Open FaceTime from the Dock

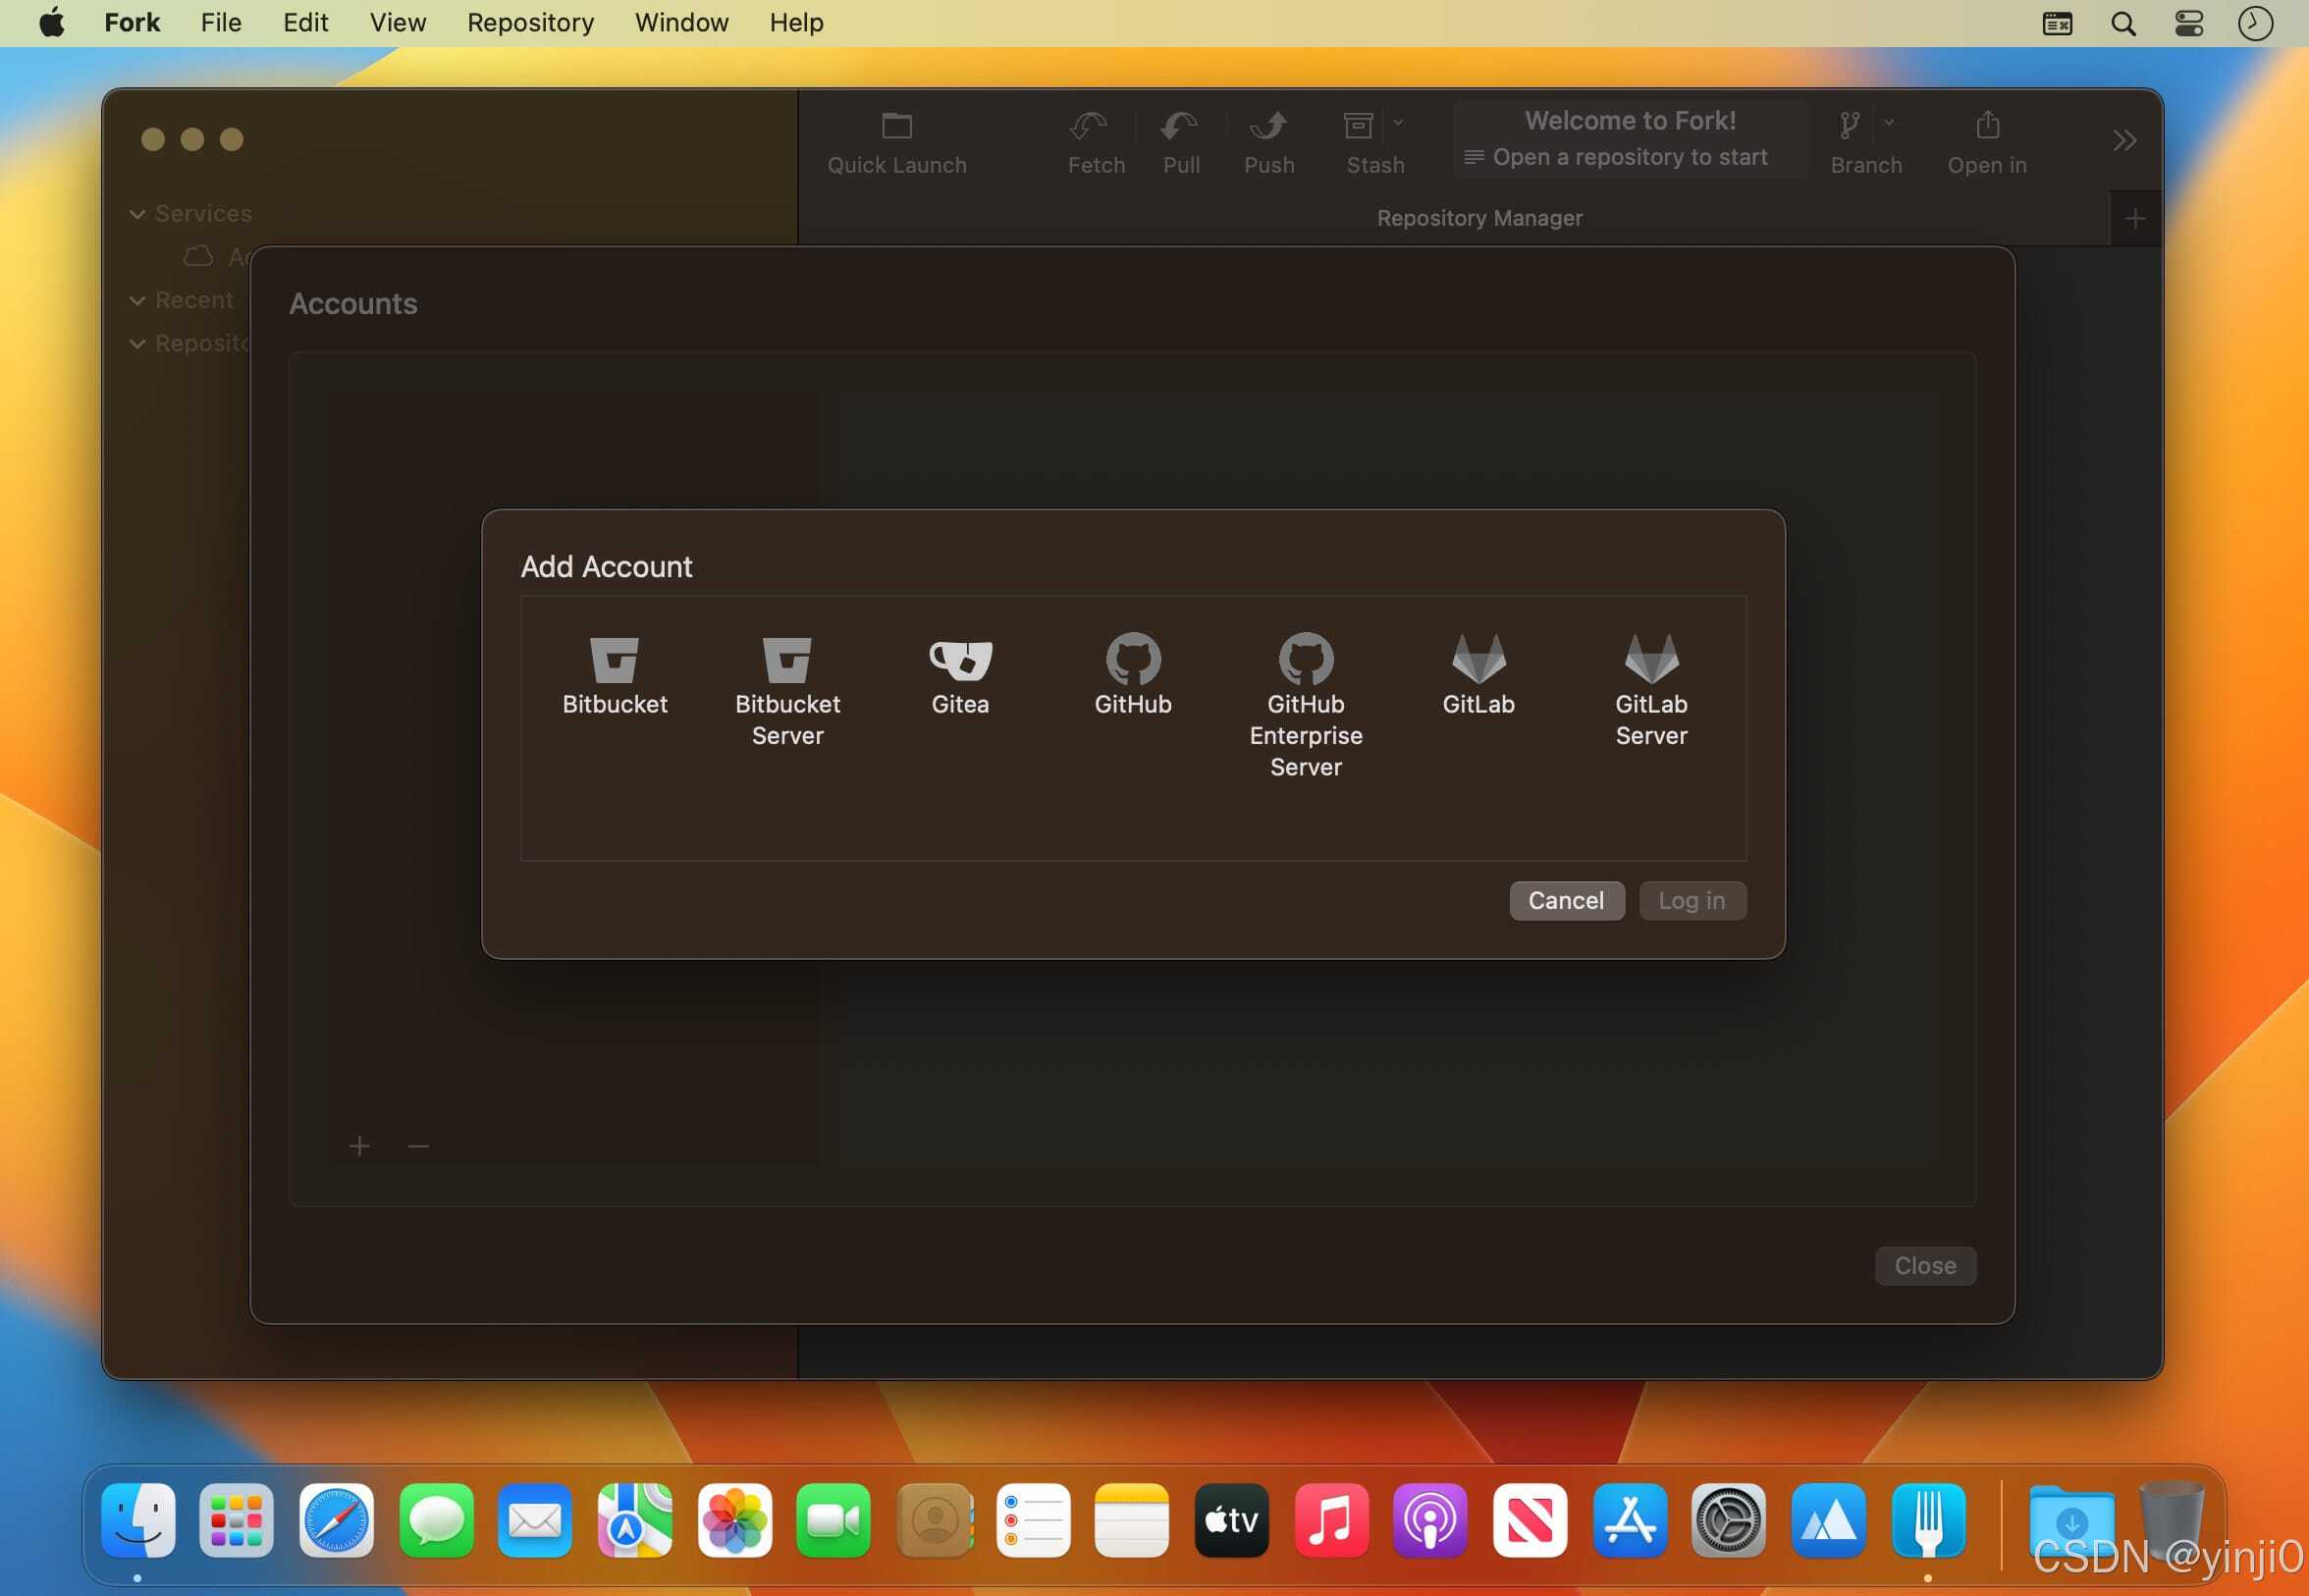pos(833,1520)
